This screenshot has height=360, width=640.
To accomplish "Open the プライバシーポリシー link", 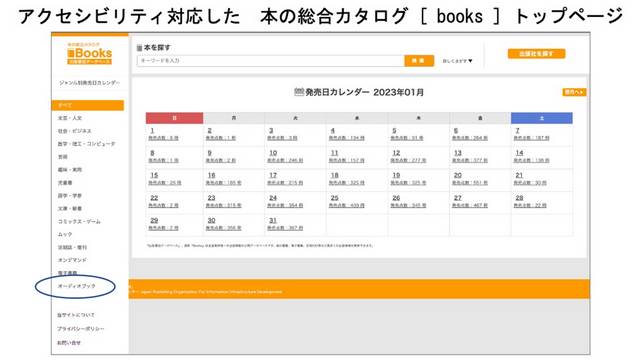I will pos(81,329).
